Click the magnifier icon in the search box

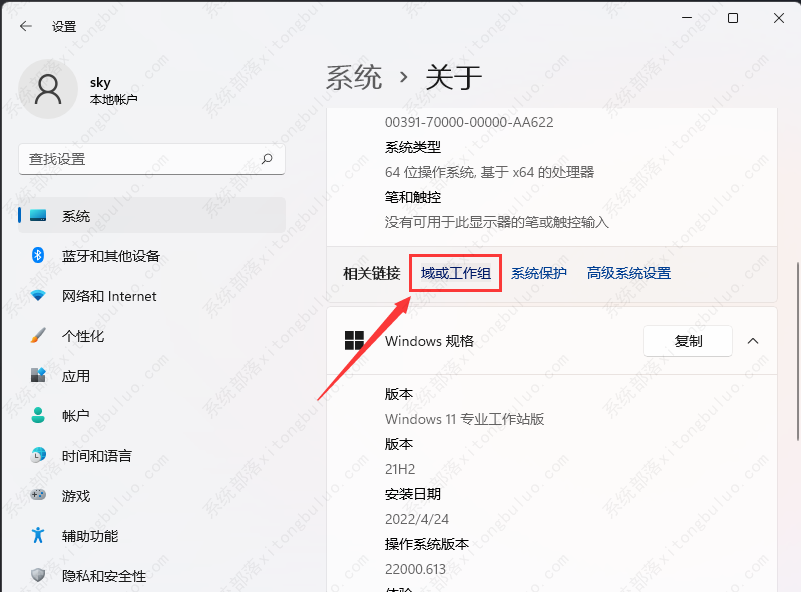(x=267, y=159)
